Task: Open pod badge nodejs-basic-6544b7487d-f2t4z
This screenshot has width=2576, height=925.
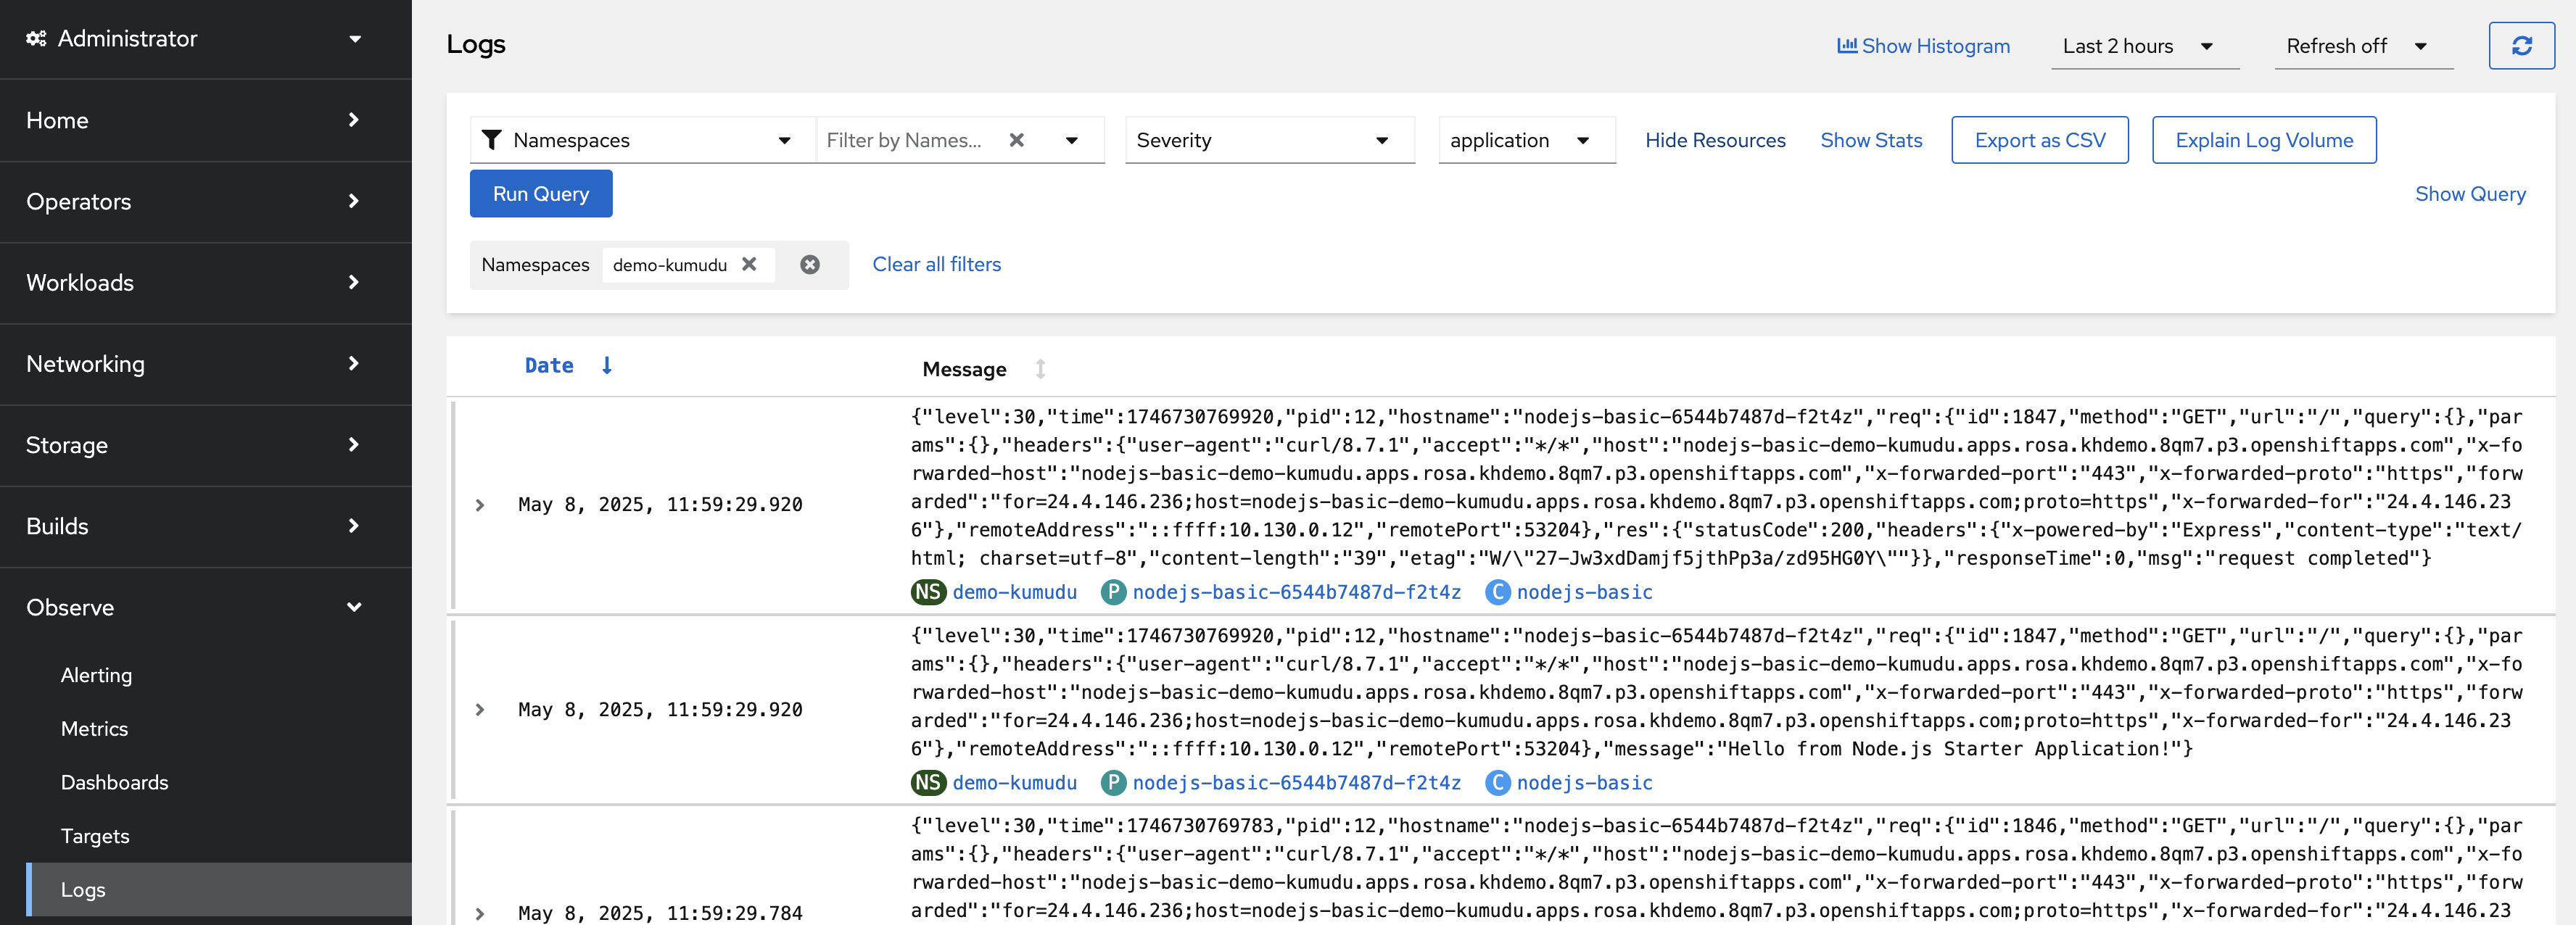Action: (1296, 592)
